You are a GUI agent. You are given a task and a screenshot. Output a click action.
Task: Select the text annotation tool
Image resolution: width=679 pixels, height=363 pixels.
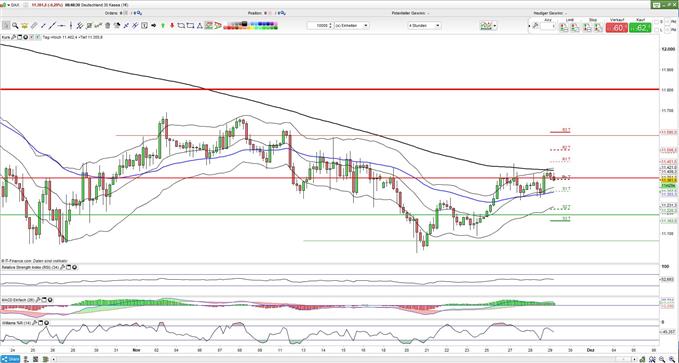point(144,26)
